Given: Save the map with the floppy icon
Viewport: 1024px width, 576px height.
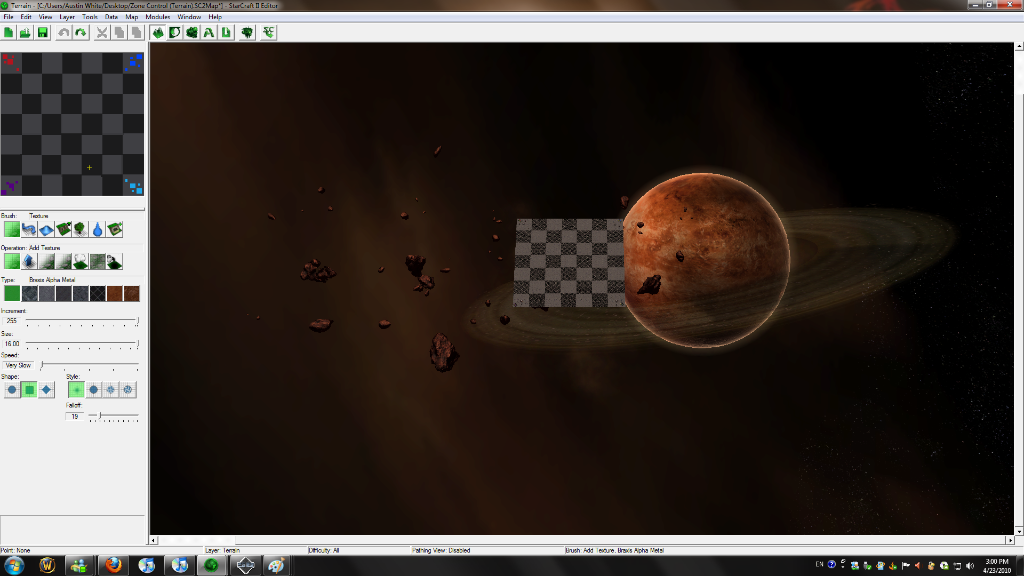Looking at the screenshot, I should tap(42, 33).
